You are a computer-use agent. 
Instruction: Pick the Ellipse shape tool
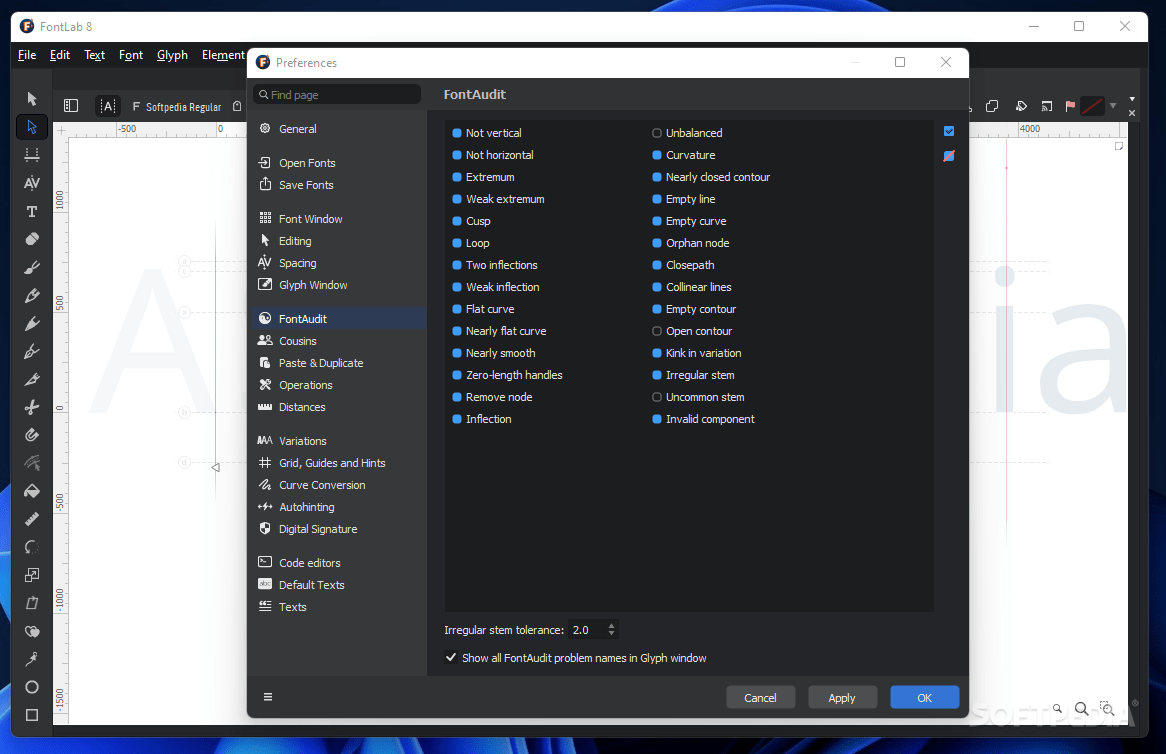coord(32,687)
